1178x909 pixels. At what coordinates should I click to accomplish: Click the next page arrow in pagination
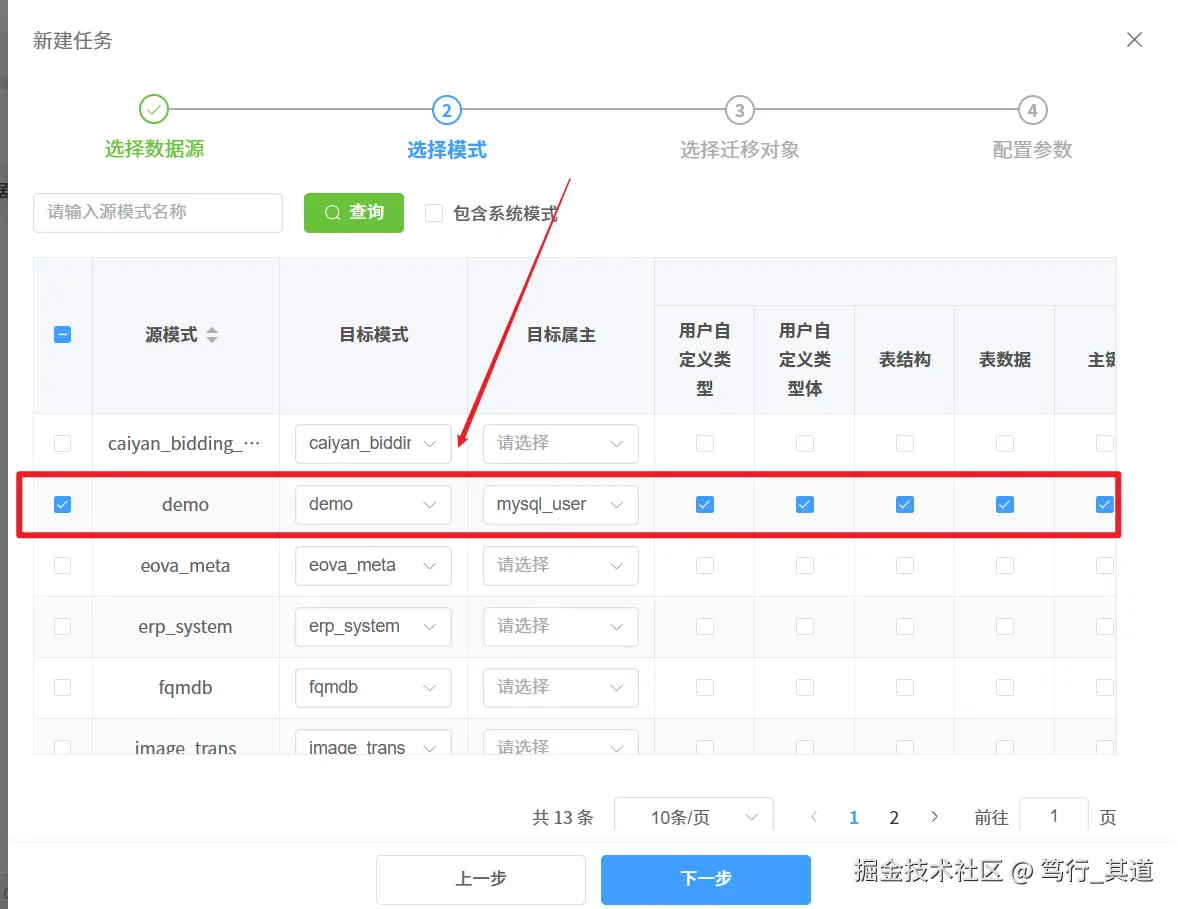coord(934,817)
